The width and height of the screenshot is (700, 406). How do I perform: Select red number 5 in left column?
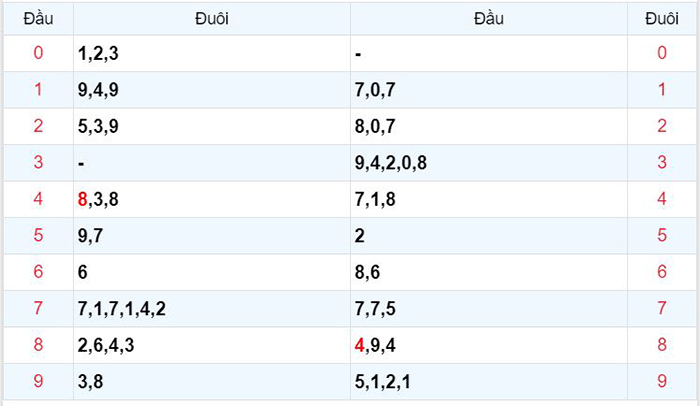tap(38, 235)
